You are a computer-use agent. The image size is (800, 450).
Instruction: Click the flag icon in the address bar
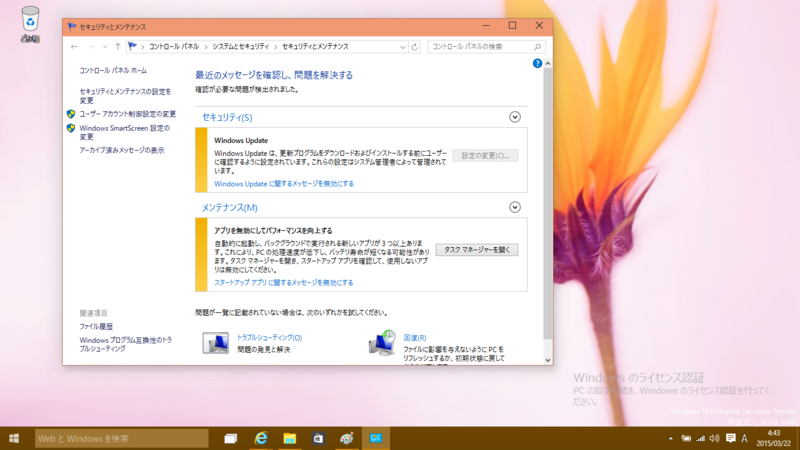pos(133,46)
